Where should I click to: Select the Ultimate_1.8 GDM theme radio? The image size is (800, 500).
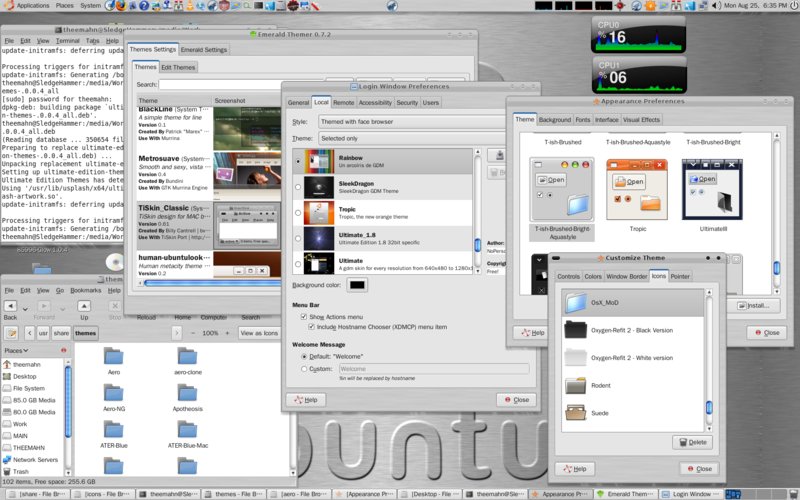coord(298,238)
